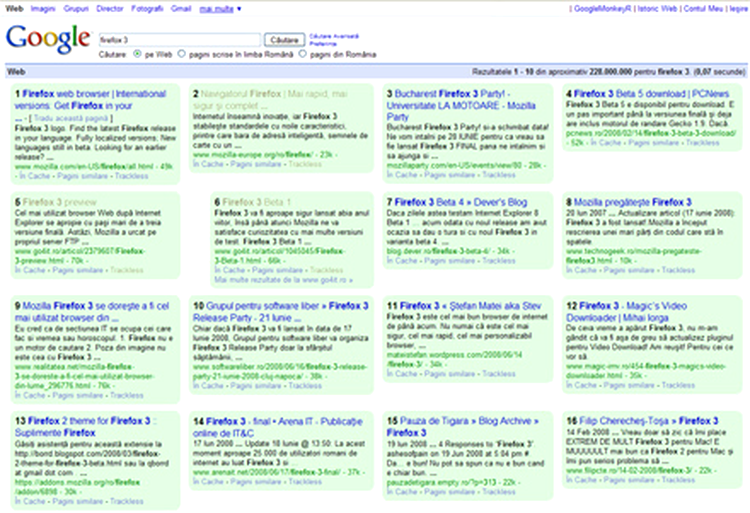Open the Imagini tab in top navigation

coord(43,9)
